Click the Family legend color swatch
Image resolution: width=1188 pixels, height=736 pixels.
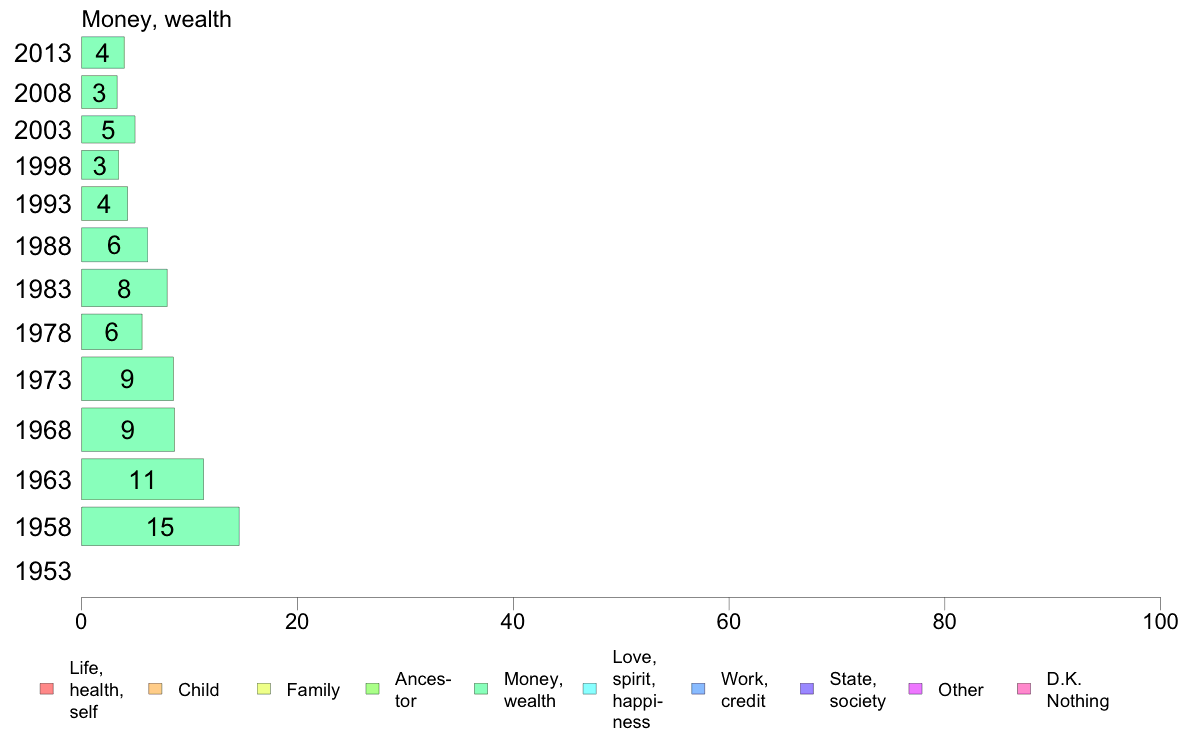pyautogui.click(x=264, y=689)
